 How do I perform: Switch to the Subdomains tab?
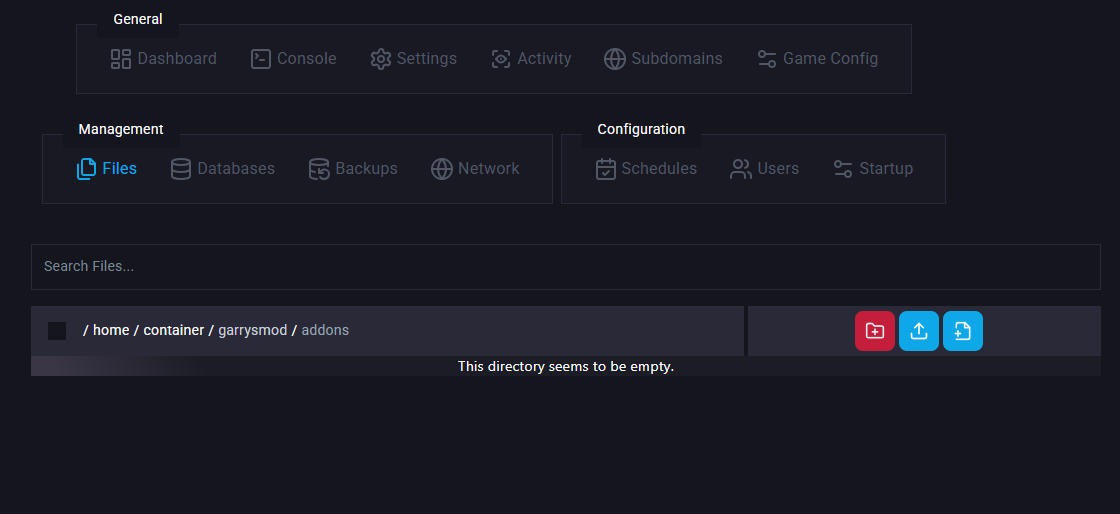(x=663, y=59)
